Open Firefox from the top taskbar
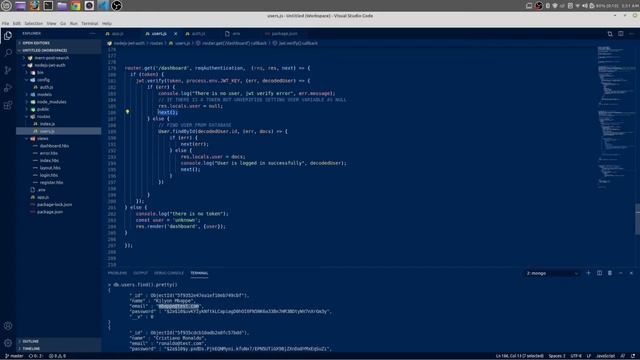 (34, 6)
